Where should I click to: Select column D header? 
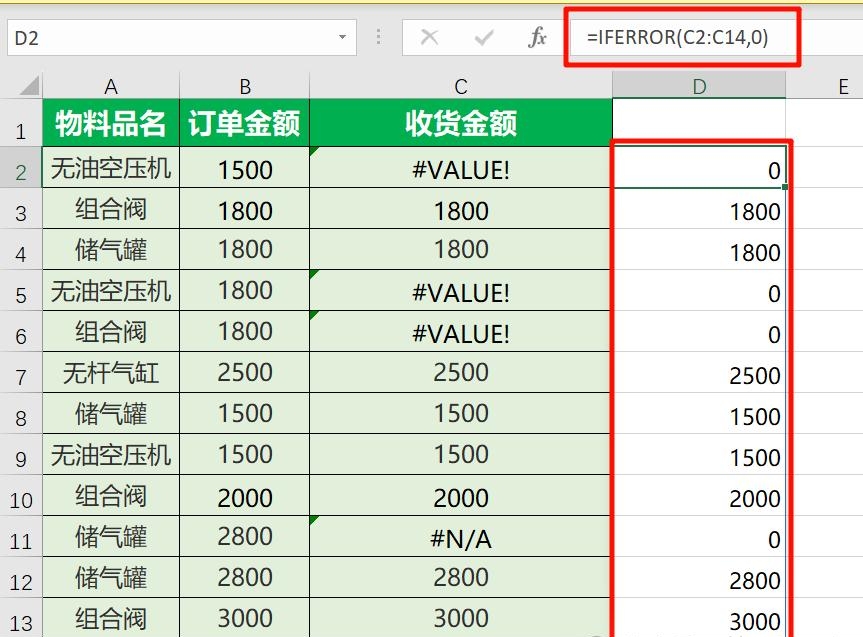pos(699,86)
